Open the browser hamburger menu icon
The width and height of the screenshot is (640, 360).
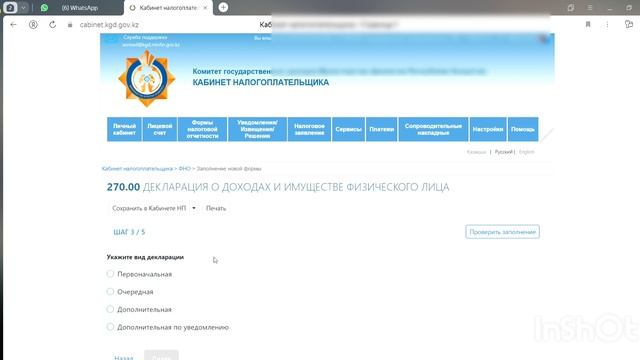(590, 8)
